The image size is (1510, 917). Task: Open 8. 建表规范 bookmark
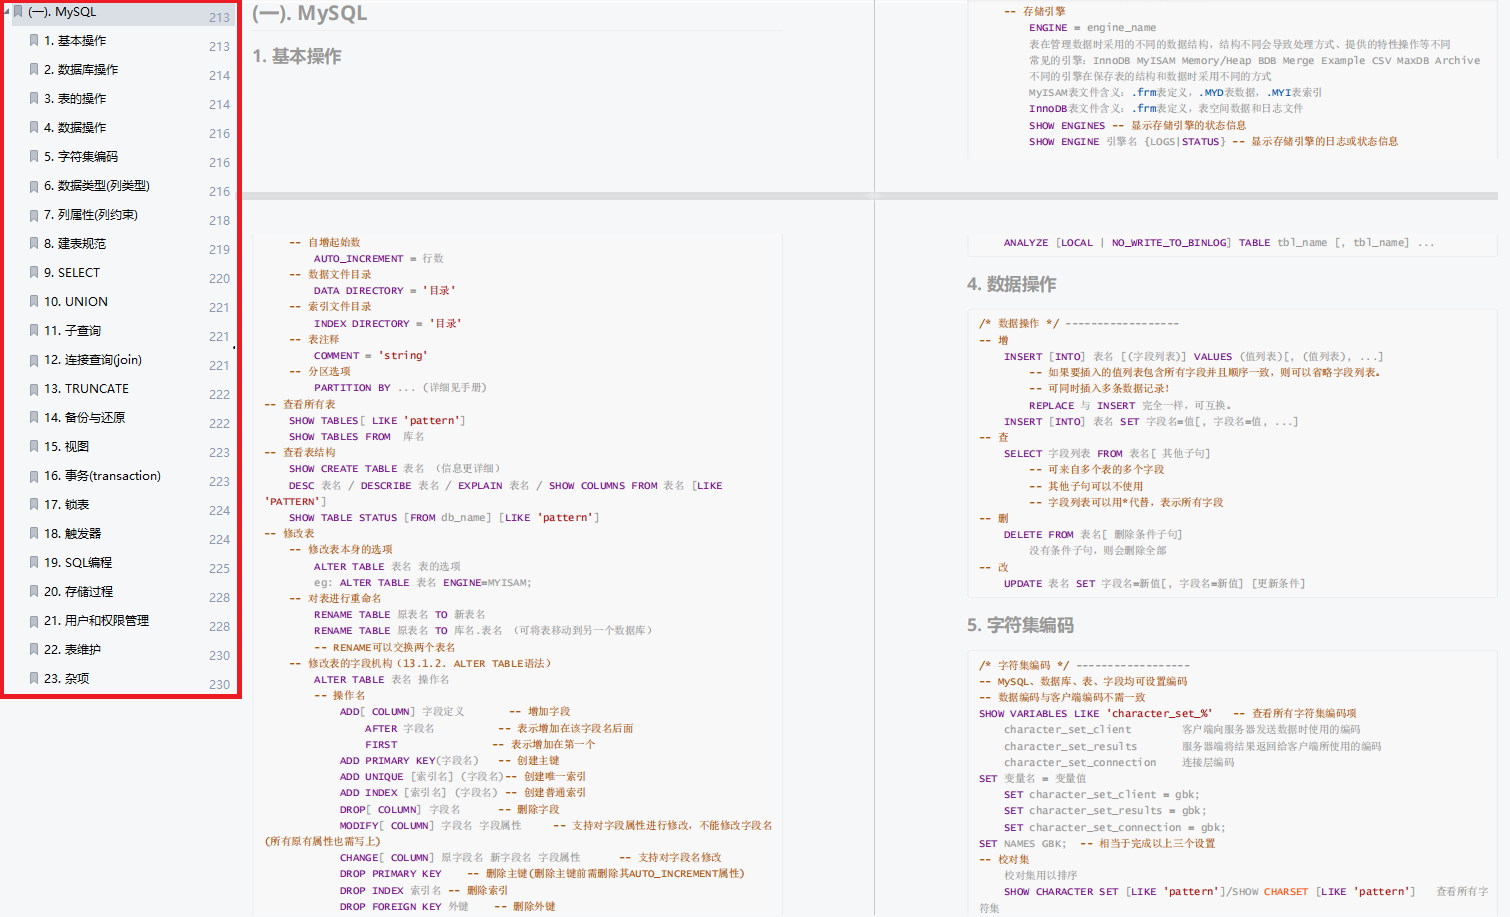75,244
